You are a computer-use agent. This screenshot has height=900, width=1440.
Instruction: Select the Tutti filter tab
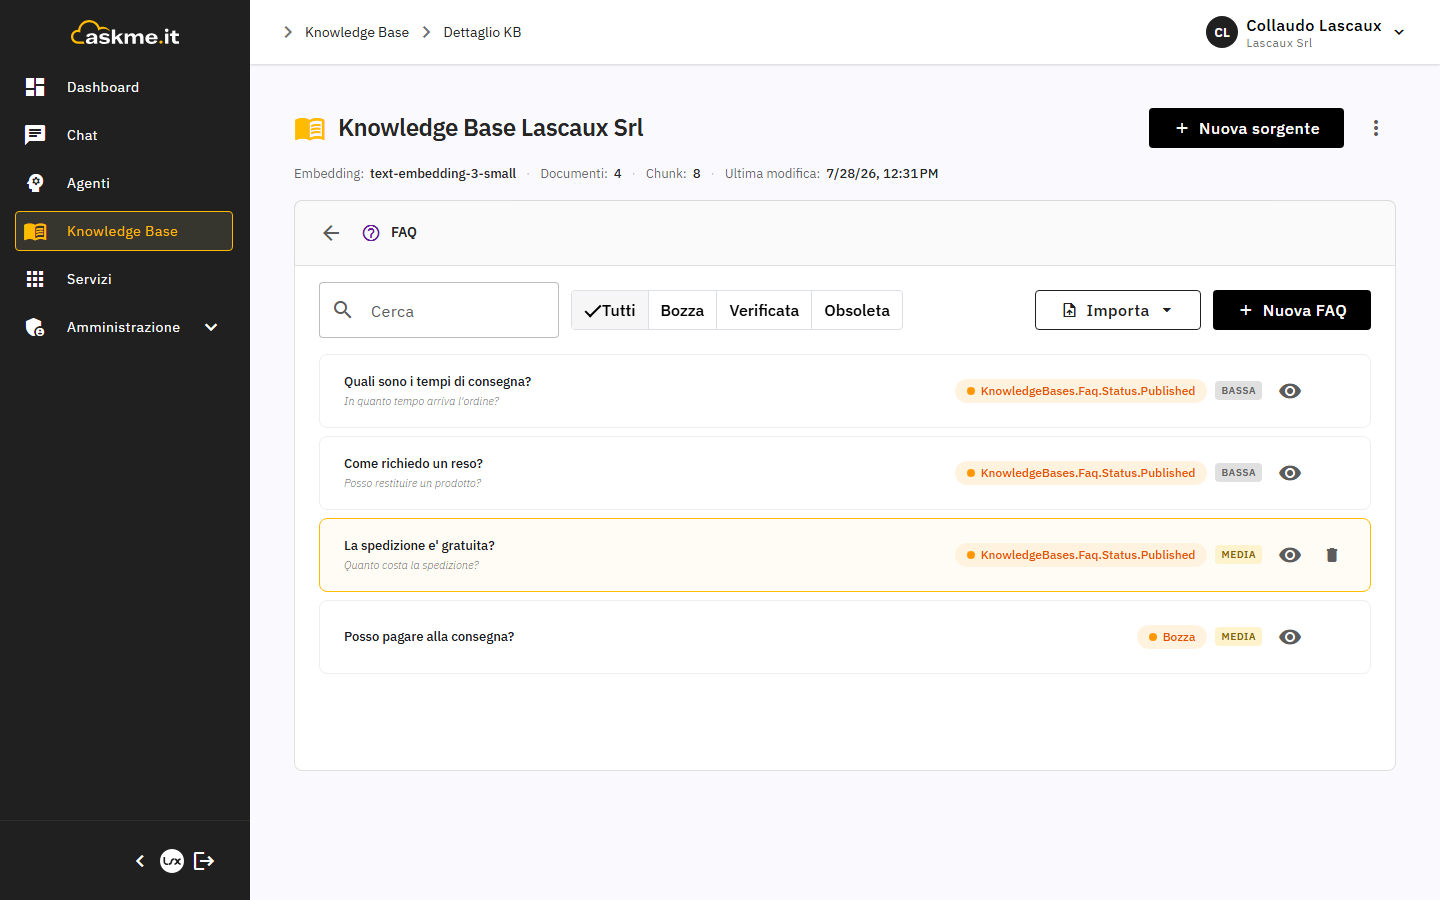coord(610,310)
